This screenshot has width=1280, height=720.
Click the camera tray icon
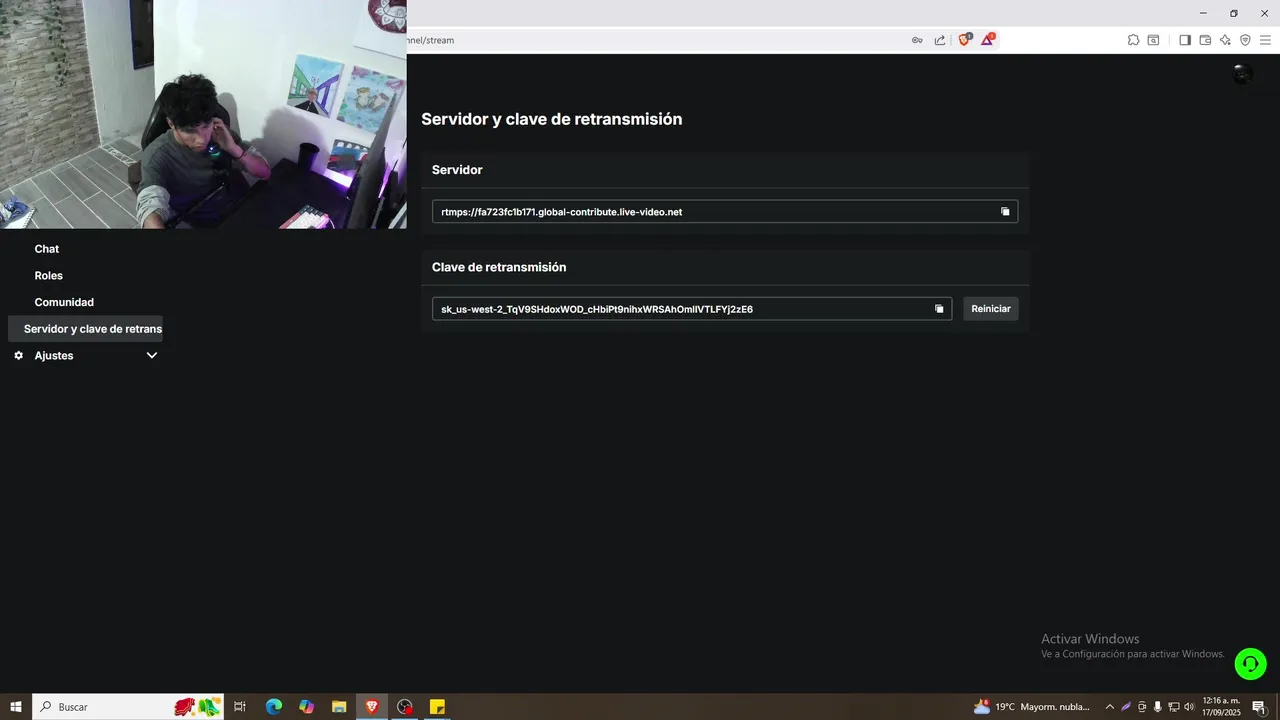point(1142,707)
